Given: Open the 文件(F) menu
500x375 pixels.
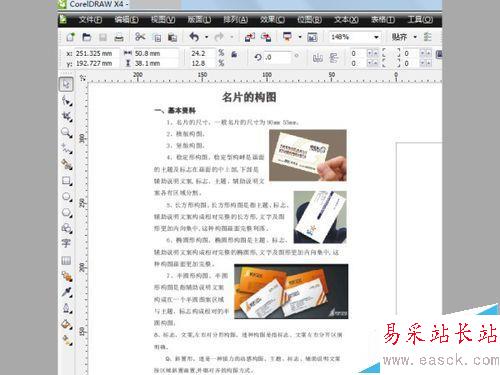Looking at the screenshot, I should [x=90, y=20].
